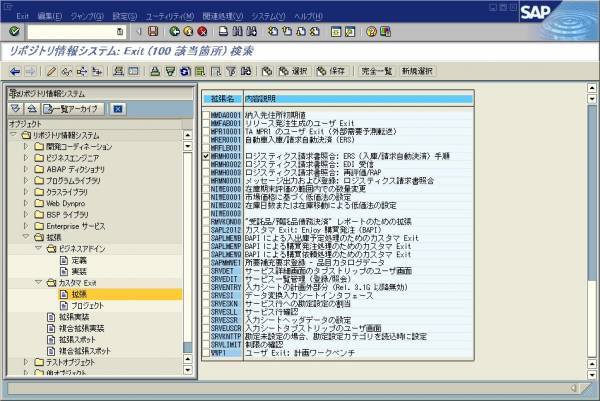The image size is (600, 401).
Task: Click the 完全一覧 button
Action: (377, 71)
